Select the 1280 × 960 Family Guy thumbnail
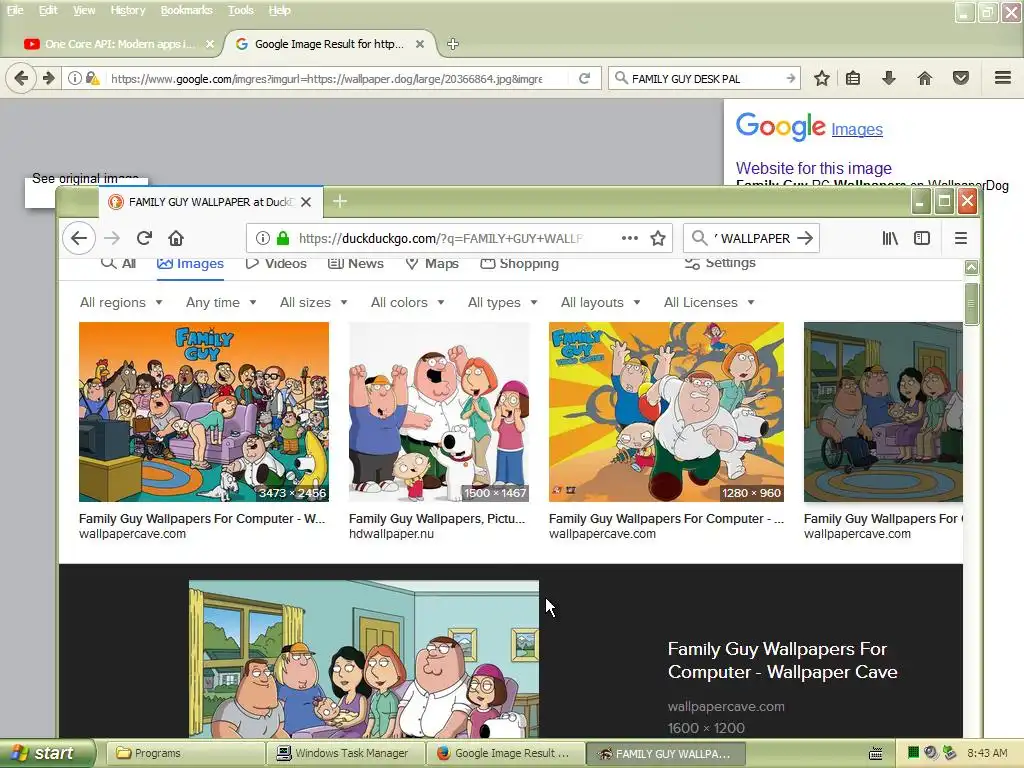This screenshot has width=1024, height=768. pyautogui.click(x=666, y=411)
